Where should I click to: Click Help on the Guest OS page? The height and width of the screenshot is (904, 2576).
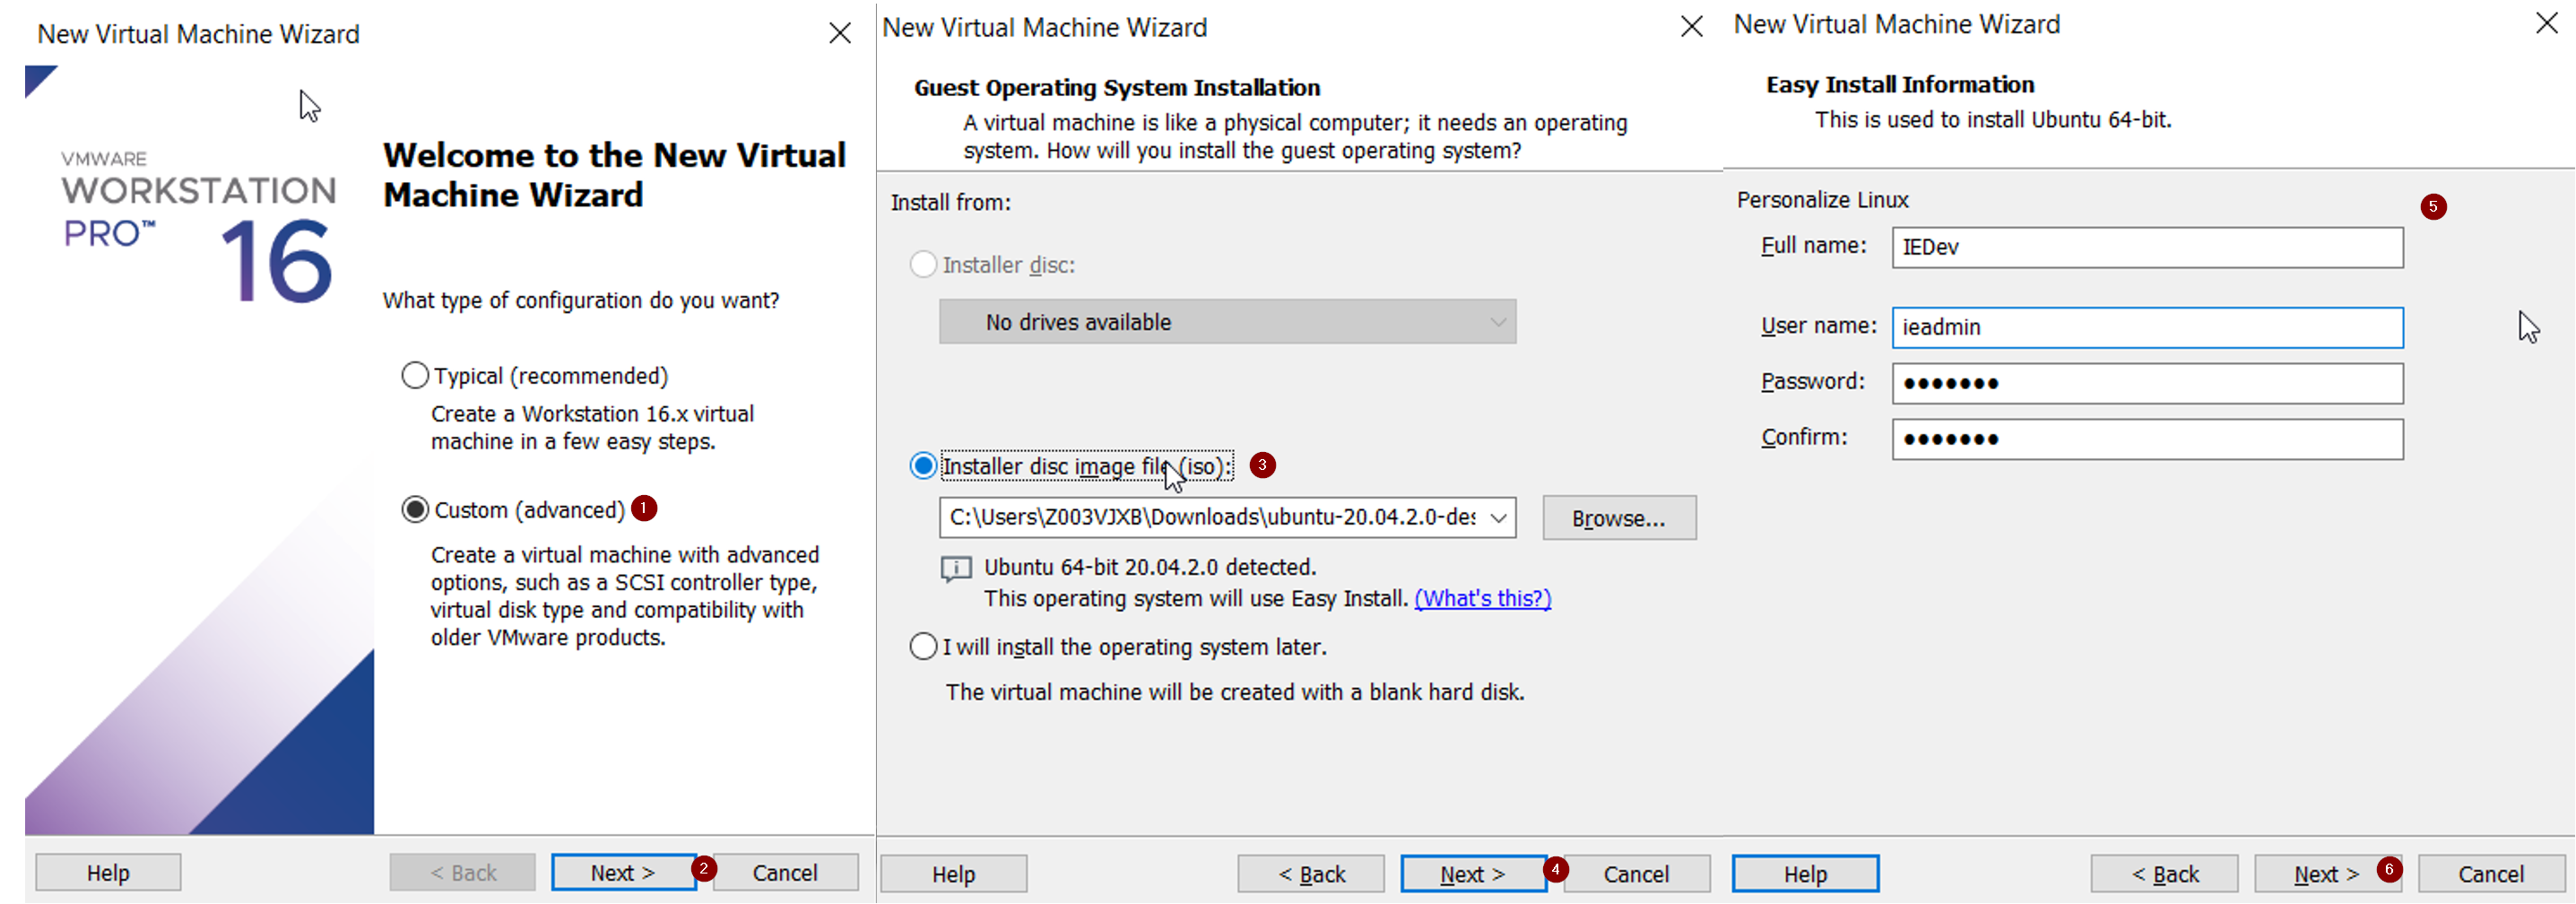[952, 872]
